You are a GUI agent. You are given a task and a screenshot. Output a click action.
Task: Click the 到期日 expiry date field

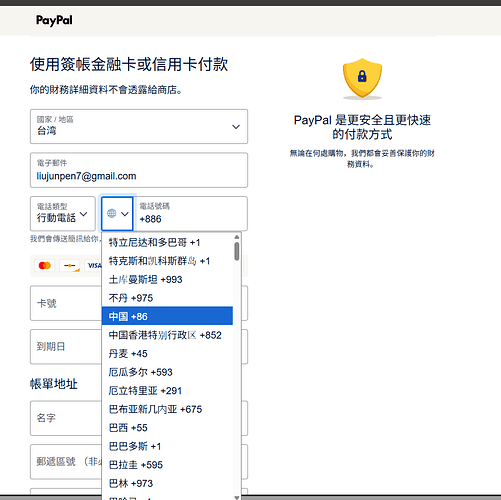point(66,347)
